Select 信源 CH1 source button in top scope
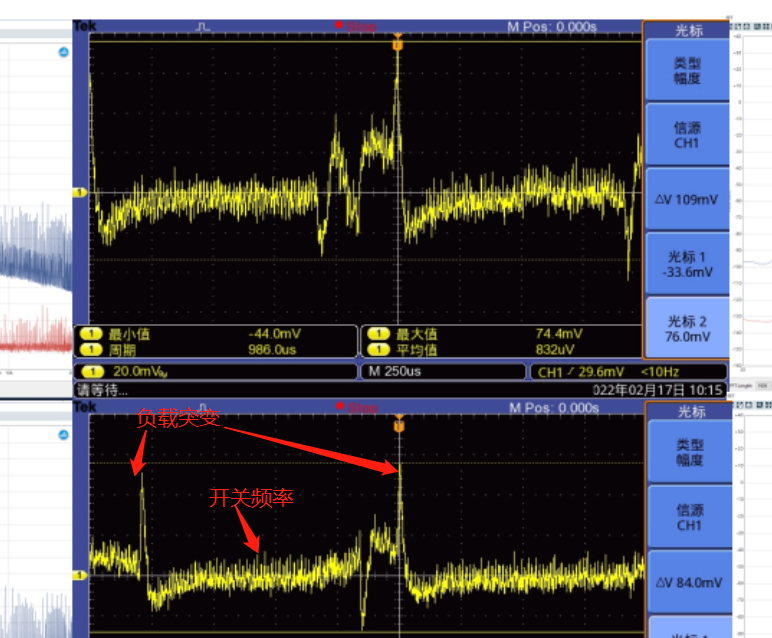The height and width of the screenshot is (638, 772). (687, 135)
